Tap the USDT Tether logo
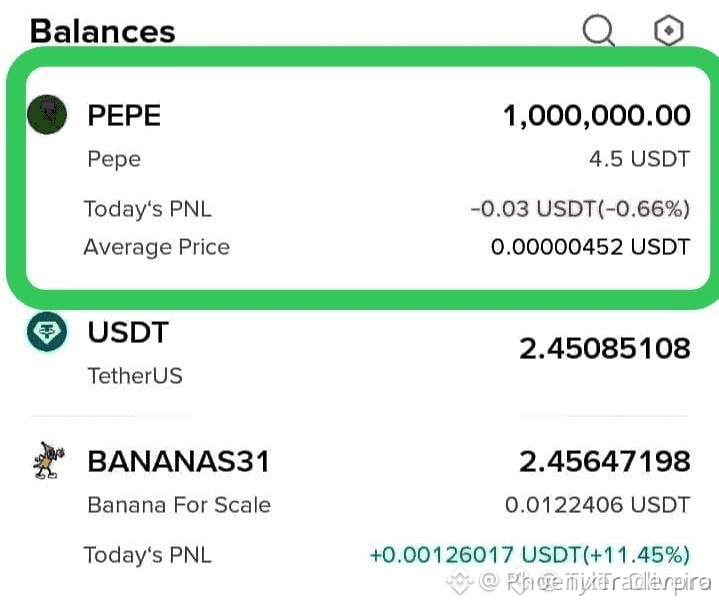Screen dimensions: 719x606 [x=47, y=331]
